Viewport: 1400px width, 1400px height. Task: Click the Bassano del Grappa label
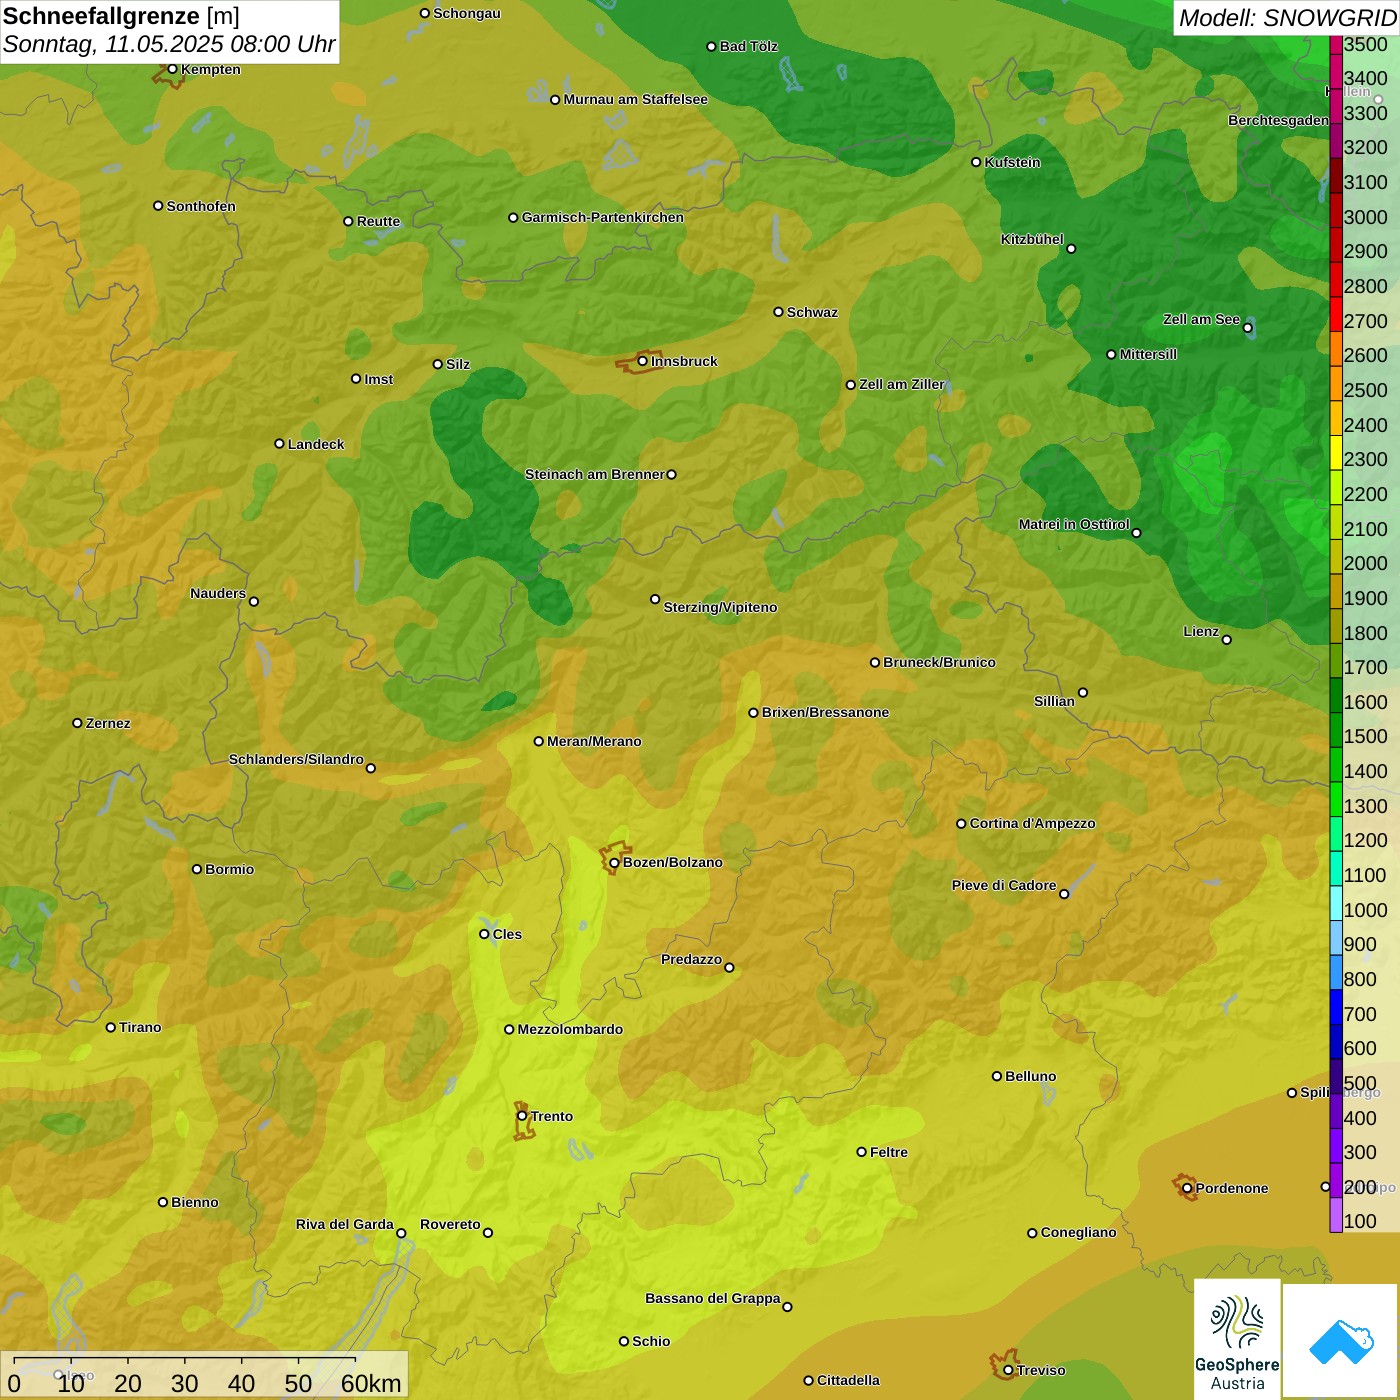(712, 1298)
